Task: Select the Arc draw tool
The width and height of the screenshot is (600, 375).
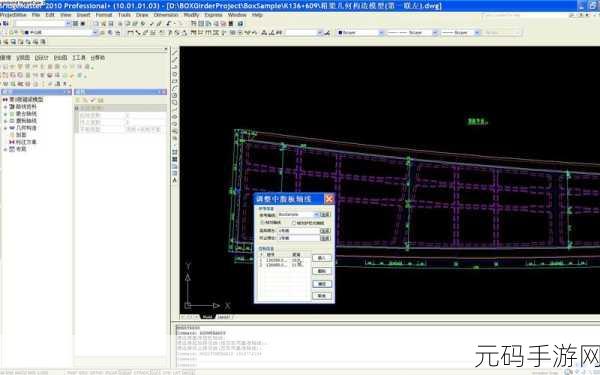Action: tap(175, 89)
